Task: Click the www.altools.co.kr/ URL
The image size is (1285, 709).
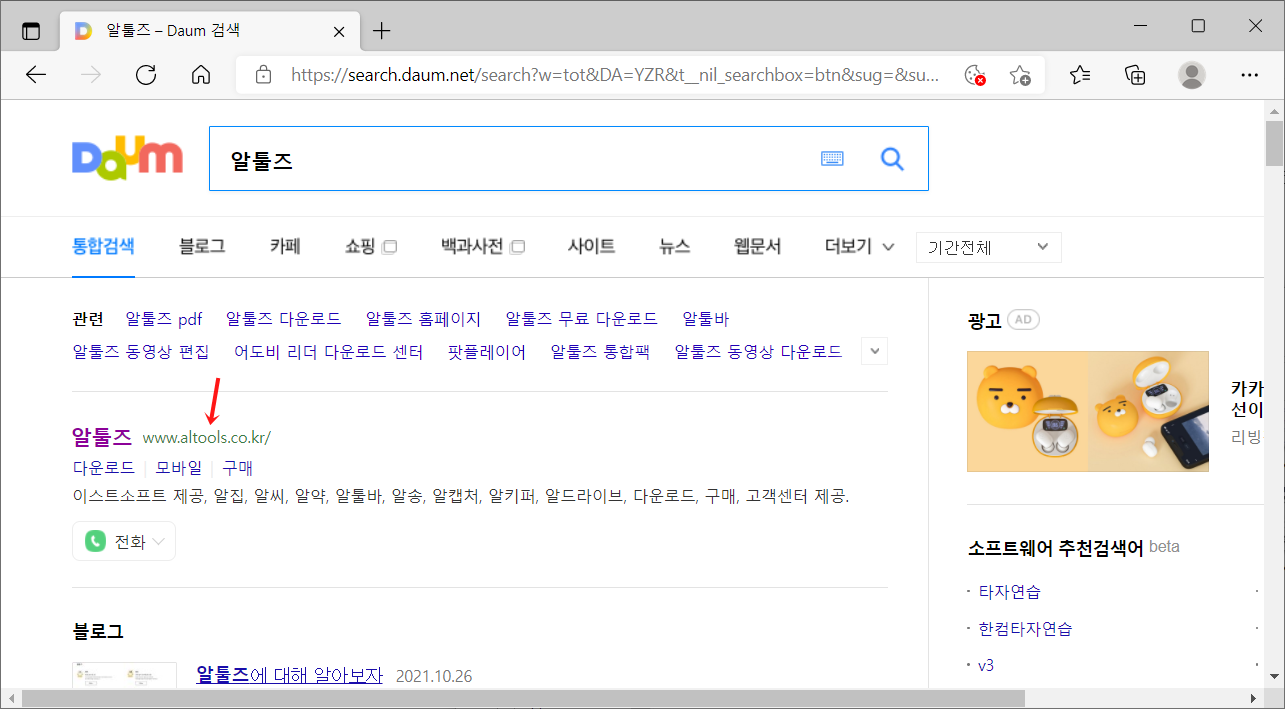Action: click(207, 438)
